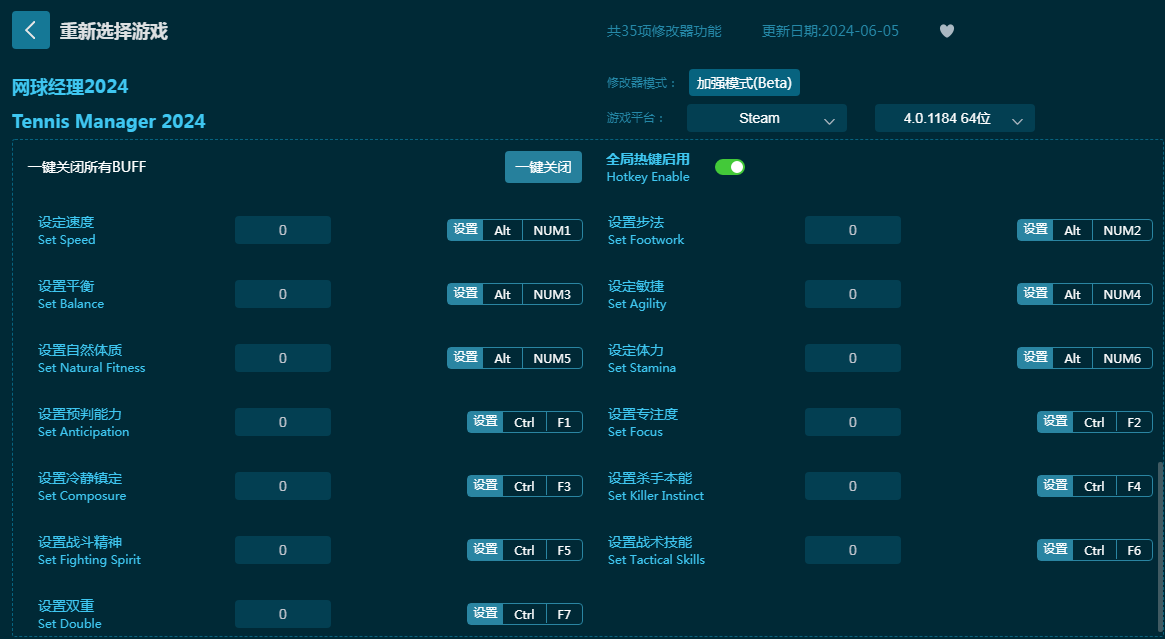Image resolution: width=1165 pixels, height=639 pixels.
Task: Click 设置 button for Set Tactical Skills
Action: (x=1055, y=550)
